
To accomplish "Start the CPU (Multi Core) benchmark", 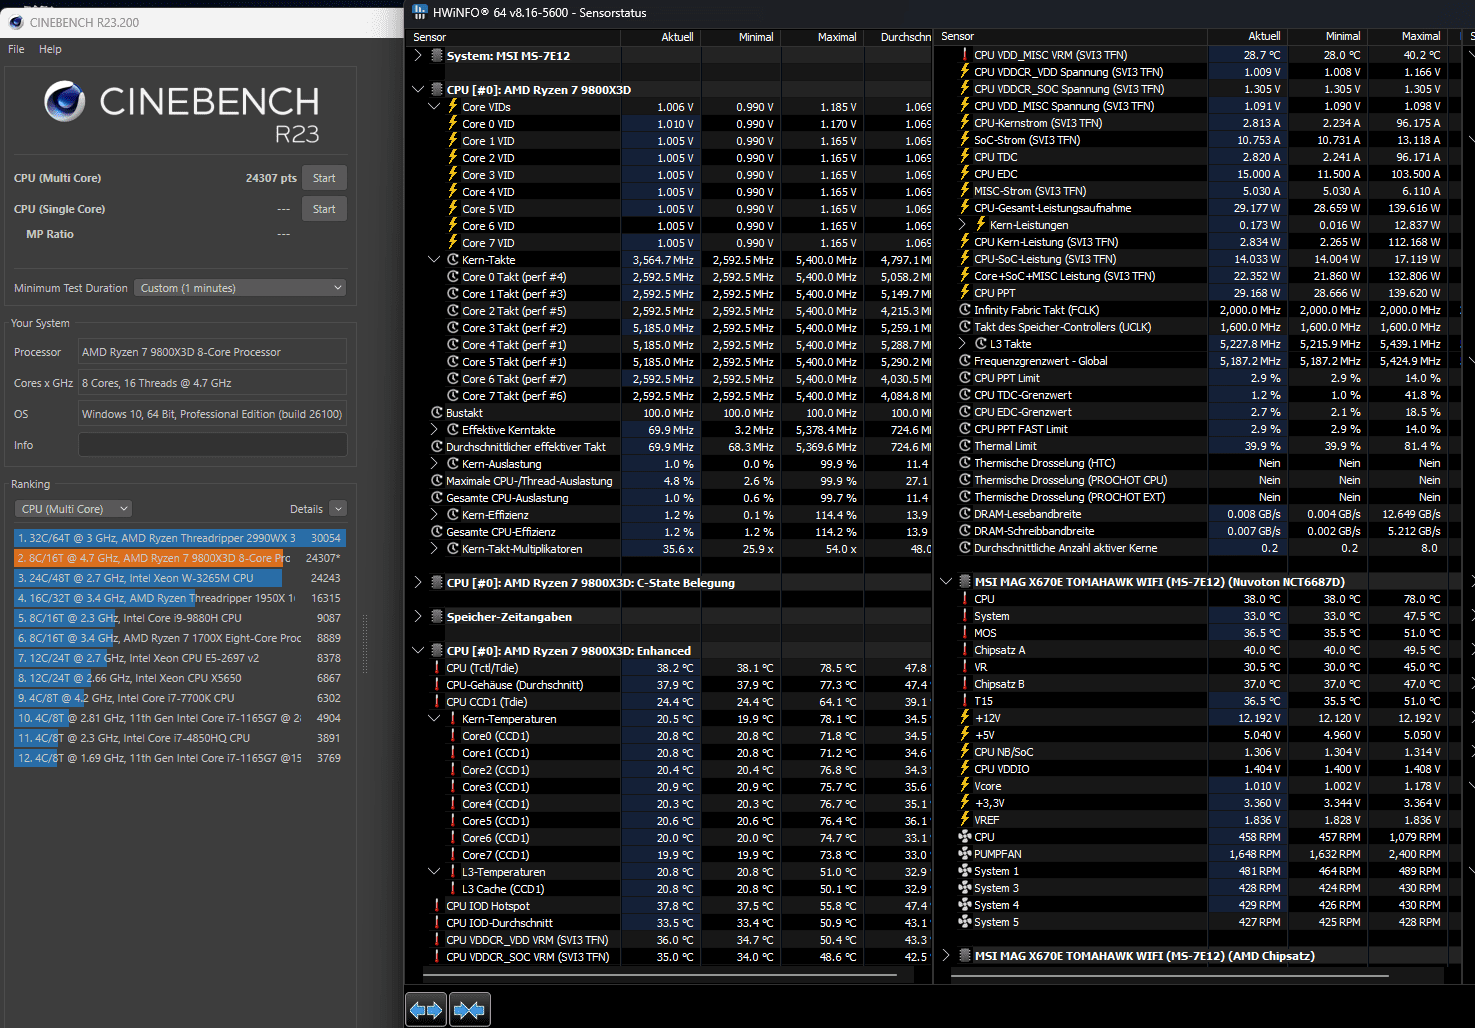I will point(324,178).
